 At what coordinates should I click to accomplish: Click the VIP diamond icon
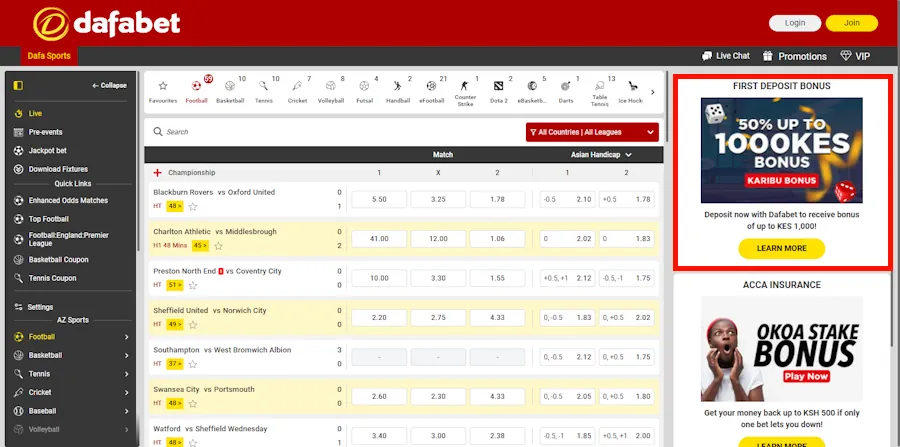[845, 56]
